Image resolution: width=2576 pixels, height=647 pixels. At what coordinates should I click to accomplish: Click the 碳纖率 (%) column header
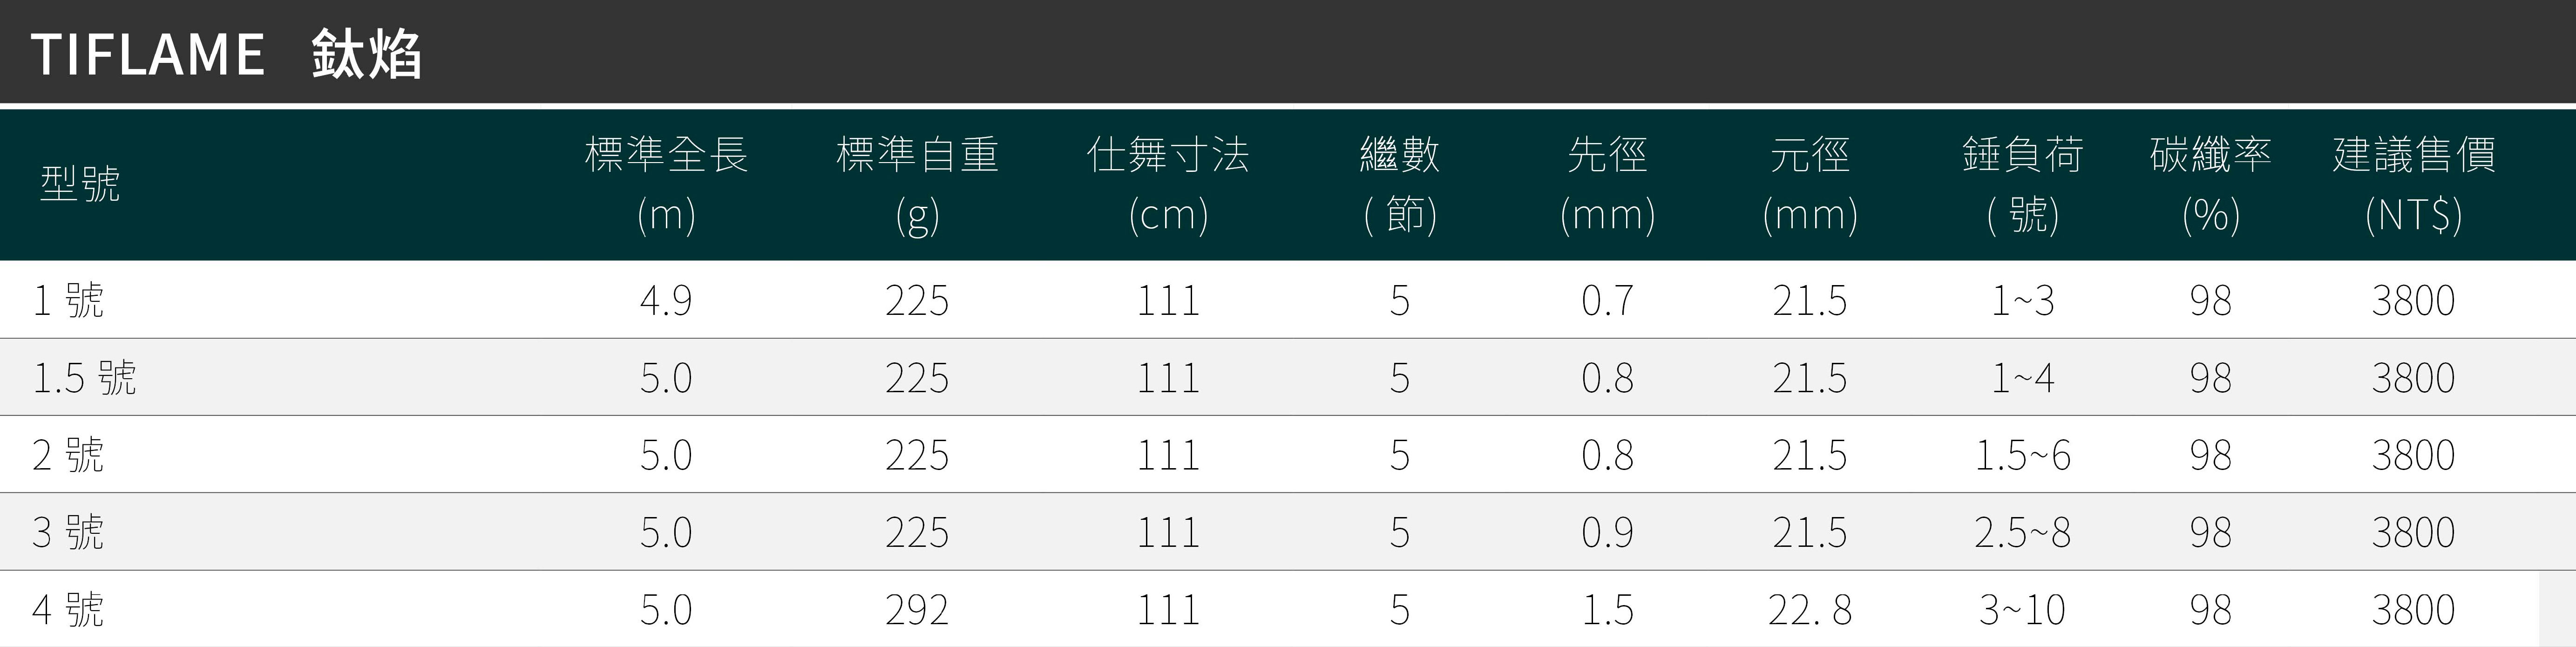coord(2210,184)
